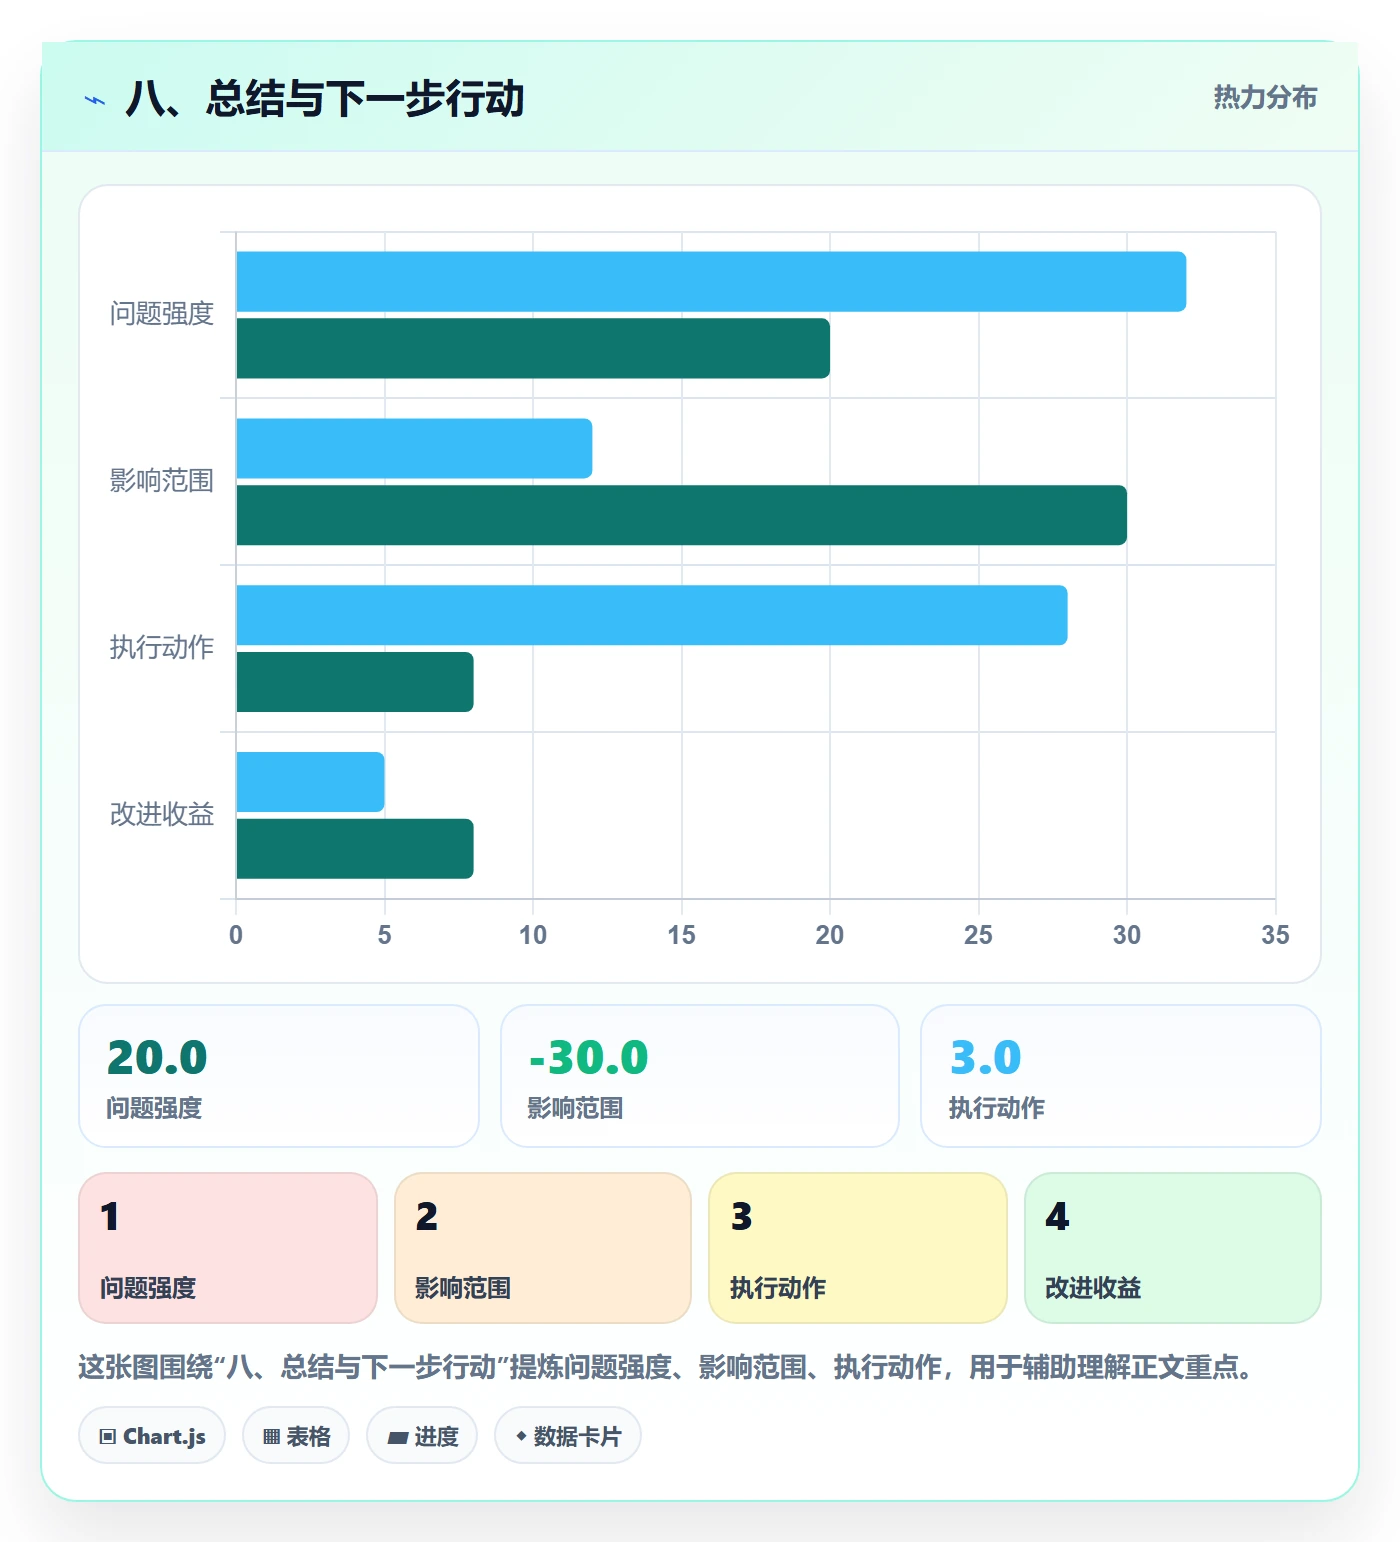The height and width of the screenshot is (1542, 1400).
Task: Click the 改进收益 y-axis label
Action: click(162, 815)
